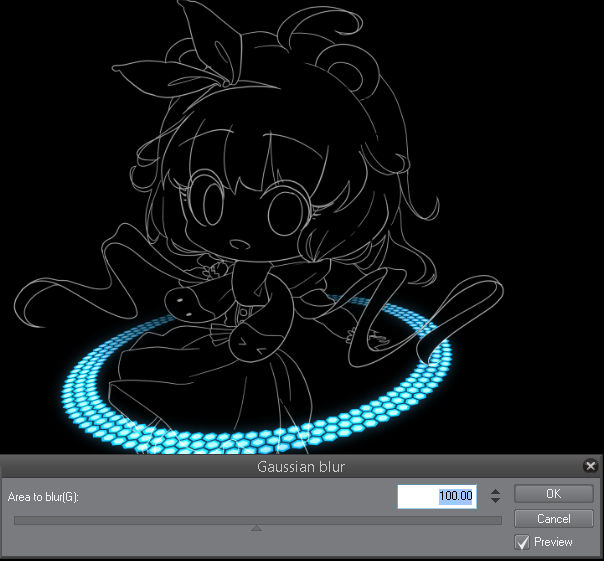Click the Area to blur(G) label
The height and width of the screenshot is (561, 604).
pyautogui.click(x=43, y=497)
